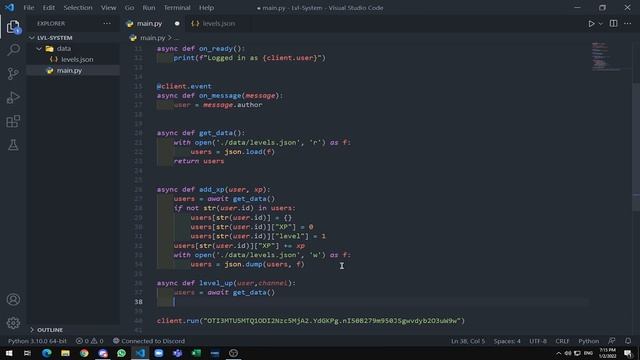
Task: Click the client.run token line
Action: point(311,321)
